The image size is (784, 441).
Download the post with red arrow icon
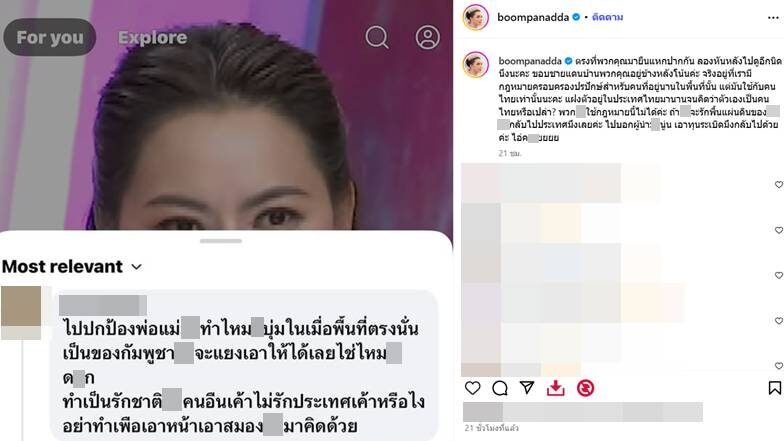556,388
